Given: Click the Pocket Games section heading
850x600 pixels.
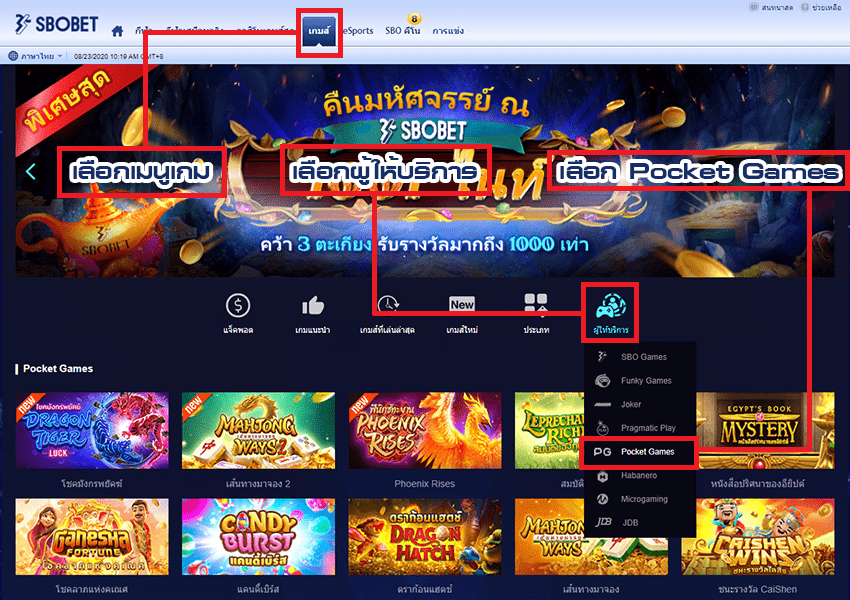Looking at the screenshot, I should [58, 369].
